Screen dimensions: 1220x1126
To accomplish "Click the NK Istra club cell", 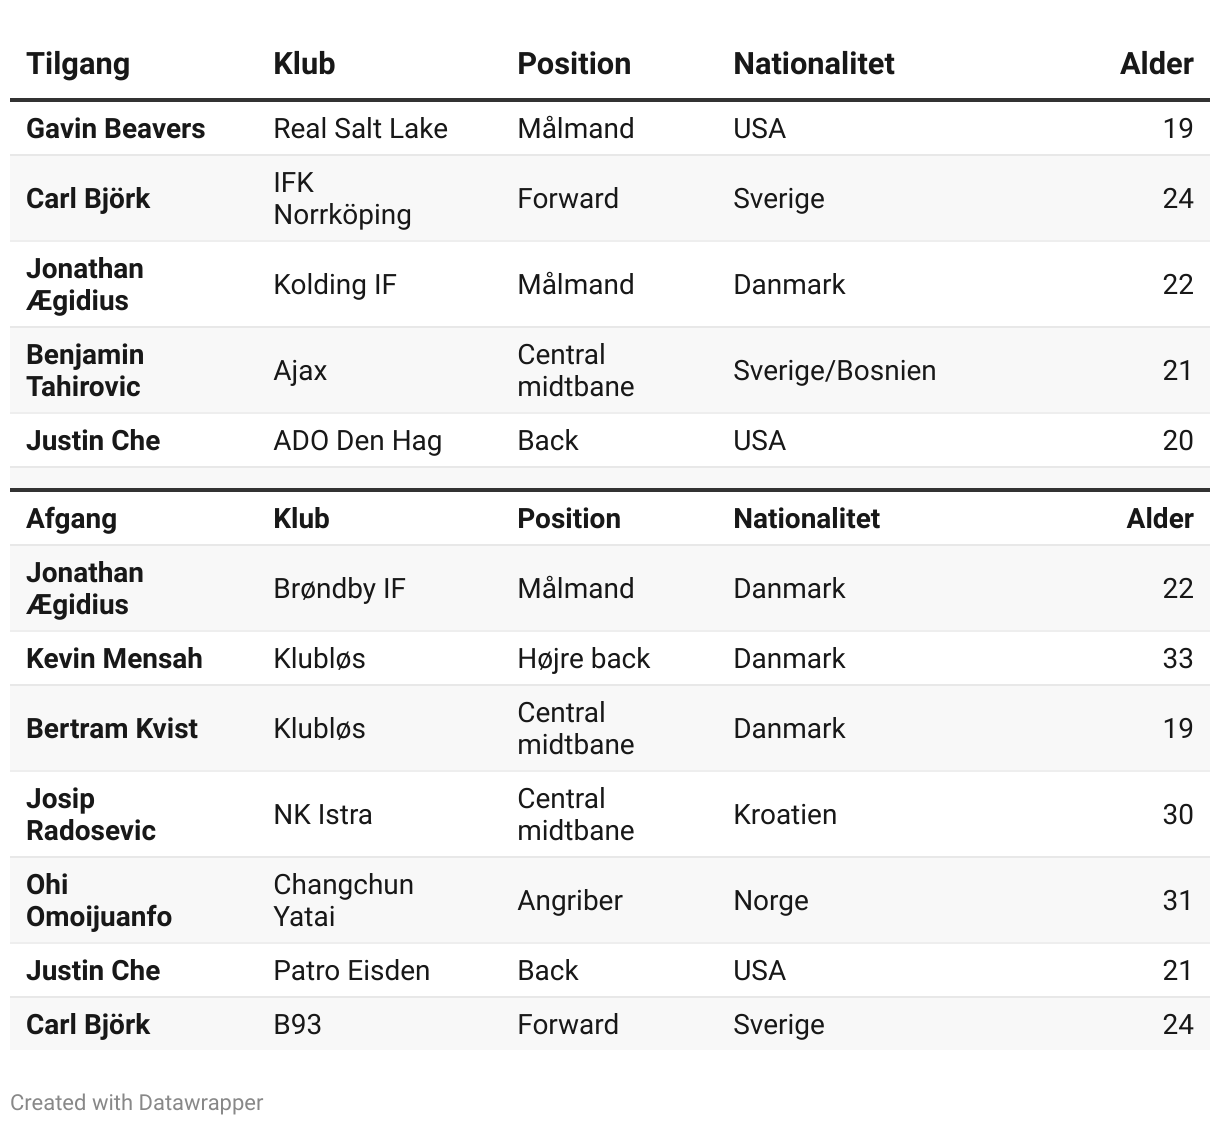I will [x=322, y=814].
